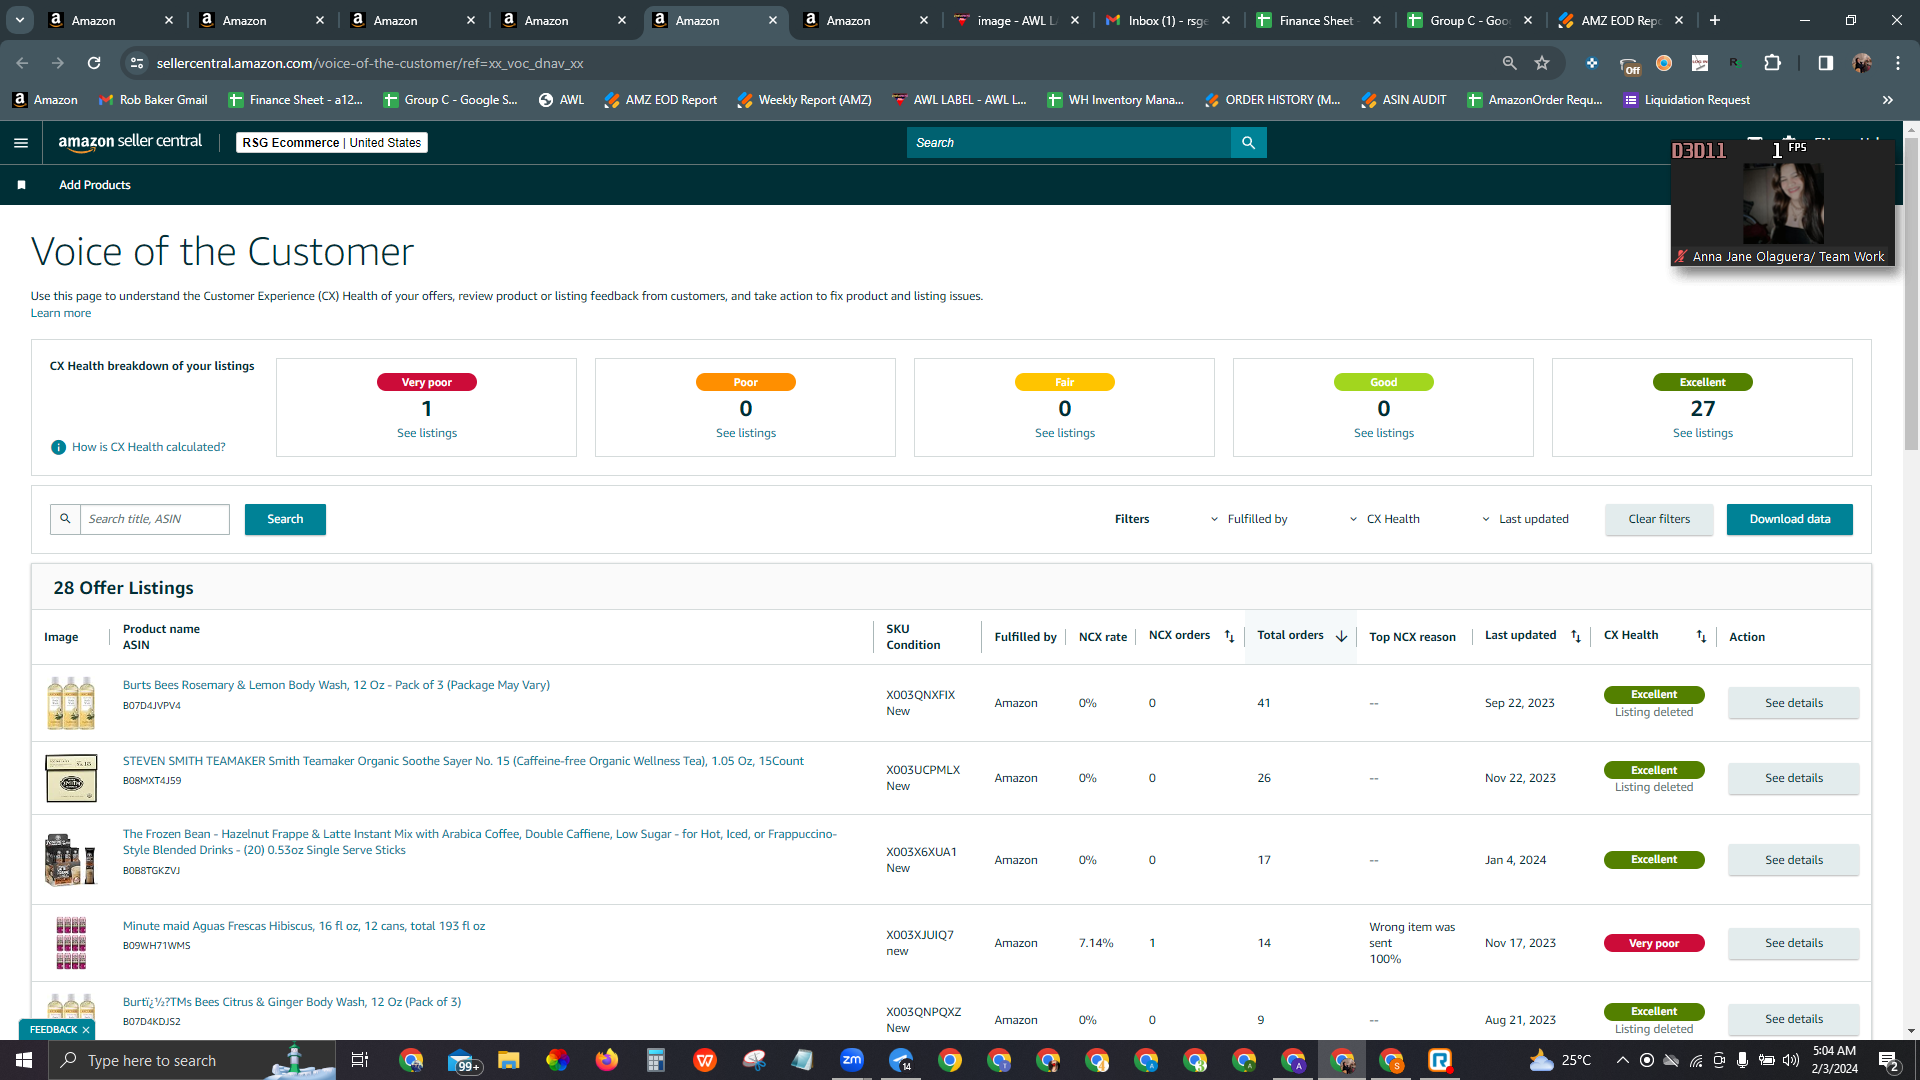Open Burts Bees Rosemary & Lemon listing link
Image resolution: width=1920 pixels, height=1080 pixels.
(336, 685)
